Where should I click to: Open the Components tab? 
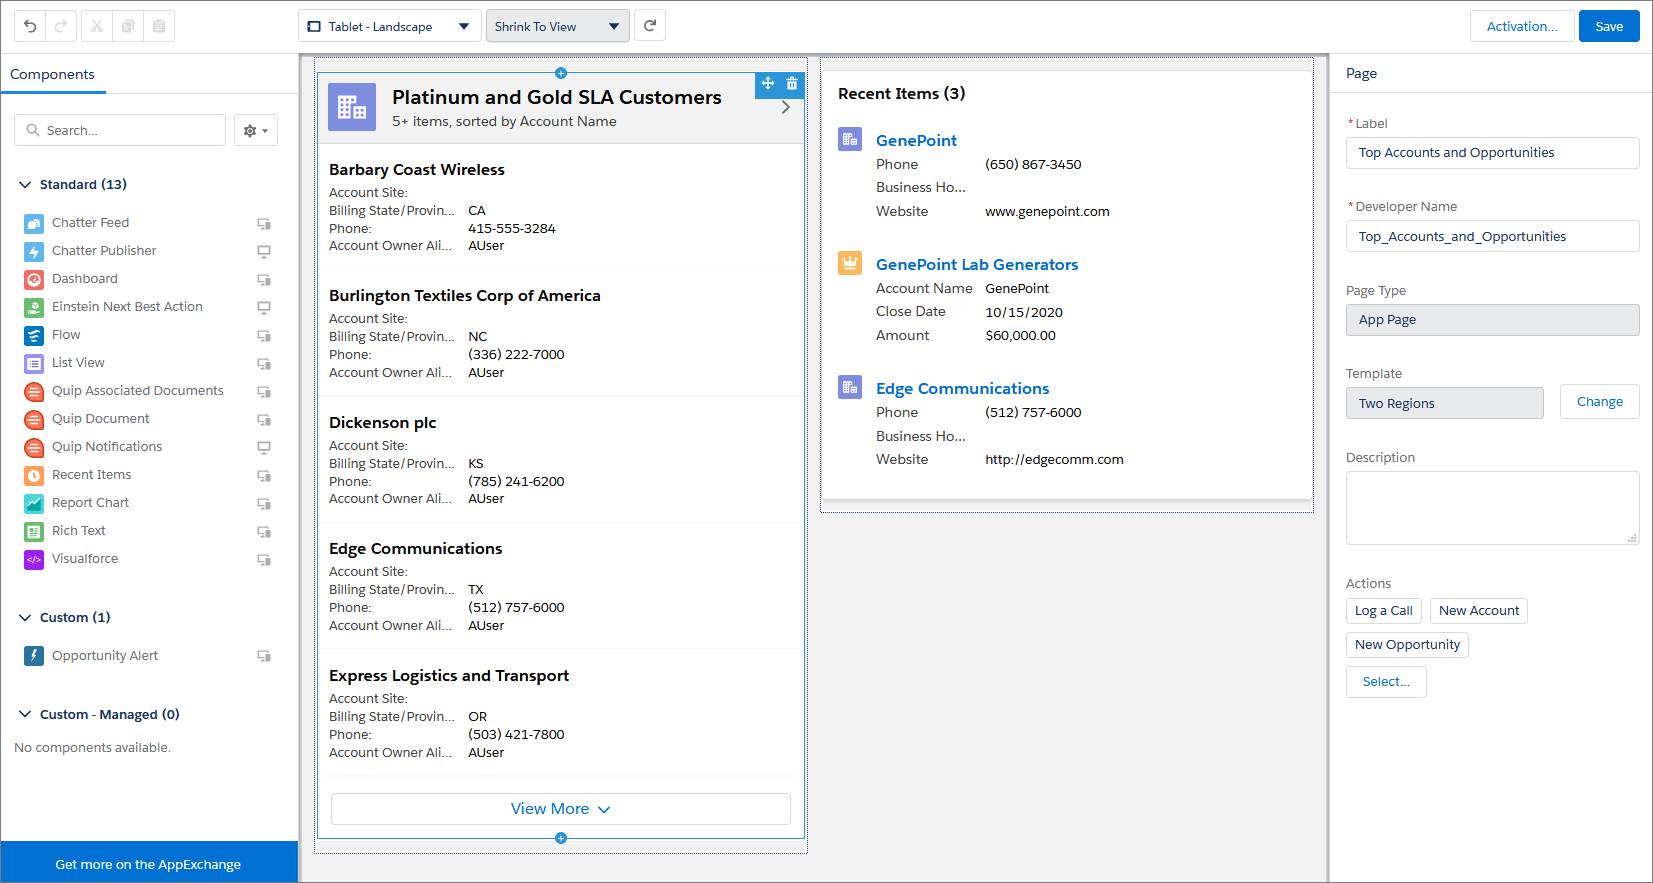tap(52, 74)
